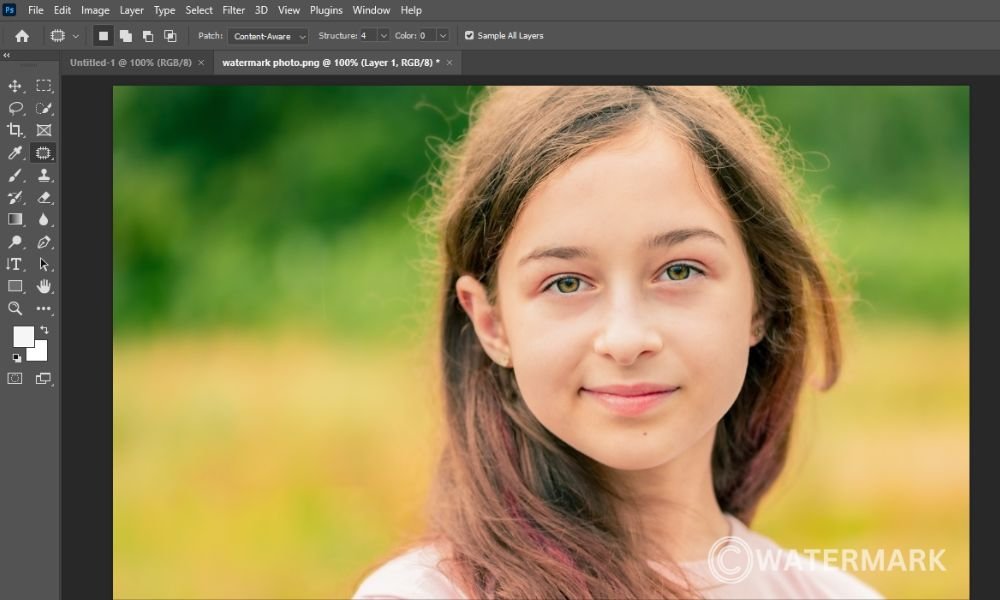The width and height of the screenshot is (1000, 600).
Task: Select the Eyedropper tool
Action: click(x=15, y=153)
